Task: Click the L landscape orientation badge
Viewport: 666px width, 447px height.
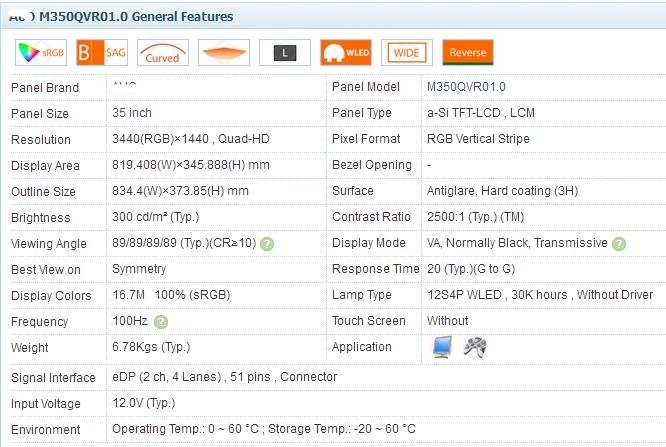Action: click(x=285, y=53)
